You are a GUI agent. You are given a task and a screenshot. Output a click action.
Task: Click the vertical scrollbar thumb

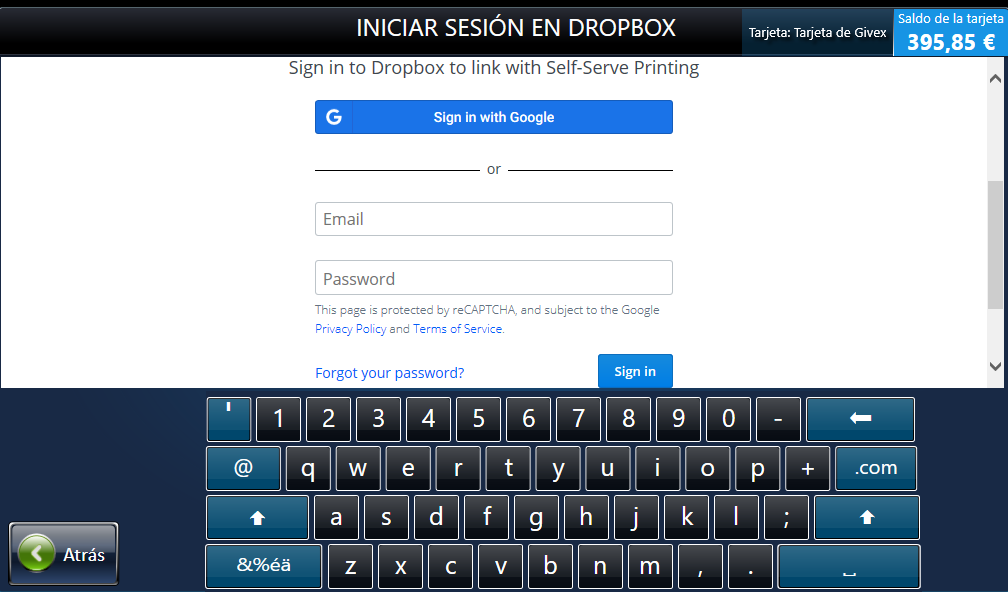pos(995,244)
